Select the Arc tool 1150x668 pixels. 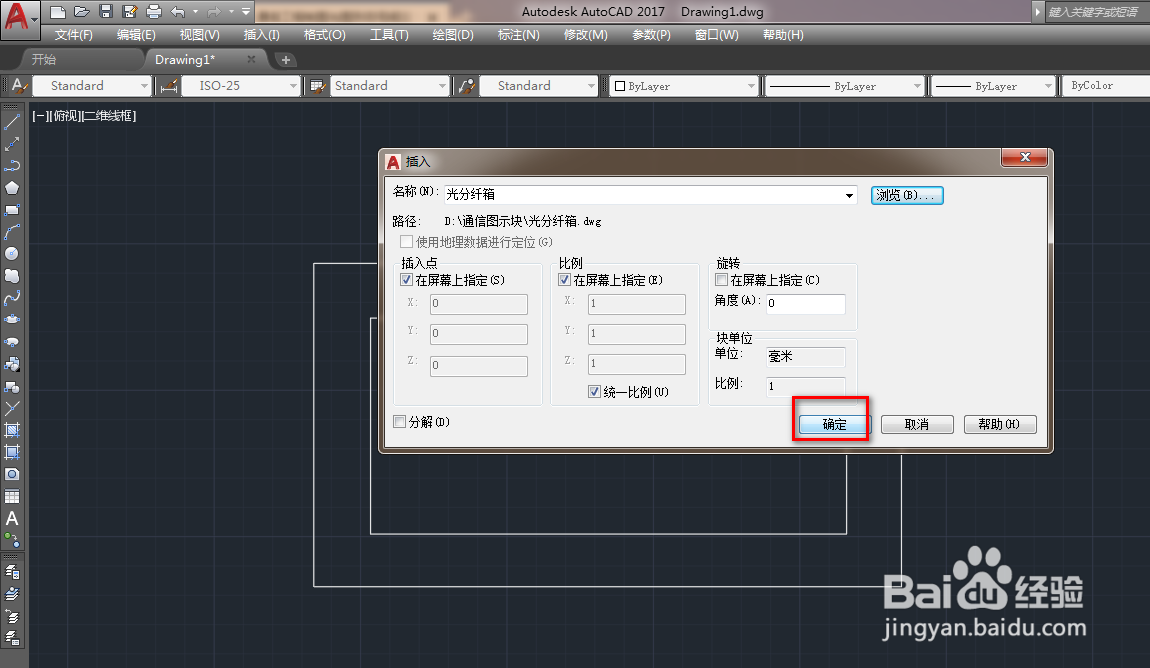pyautogui.click(x=12, y=232)
